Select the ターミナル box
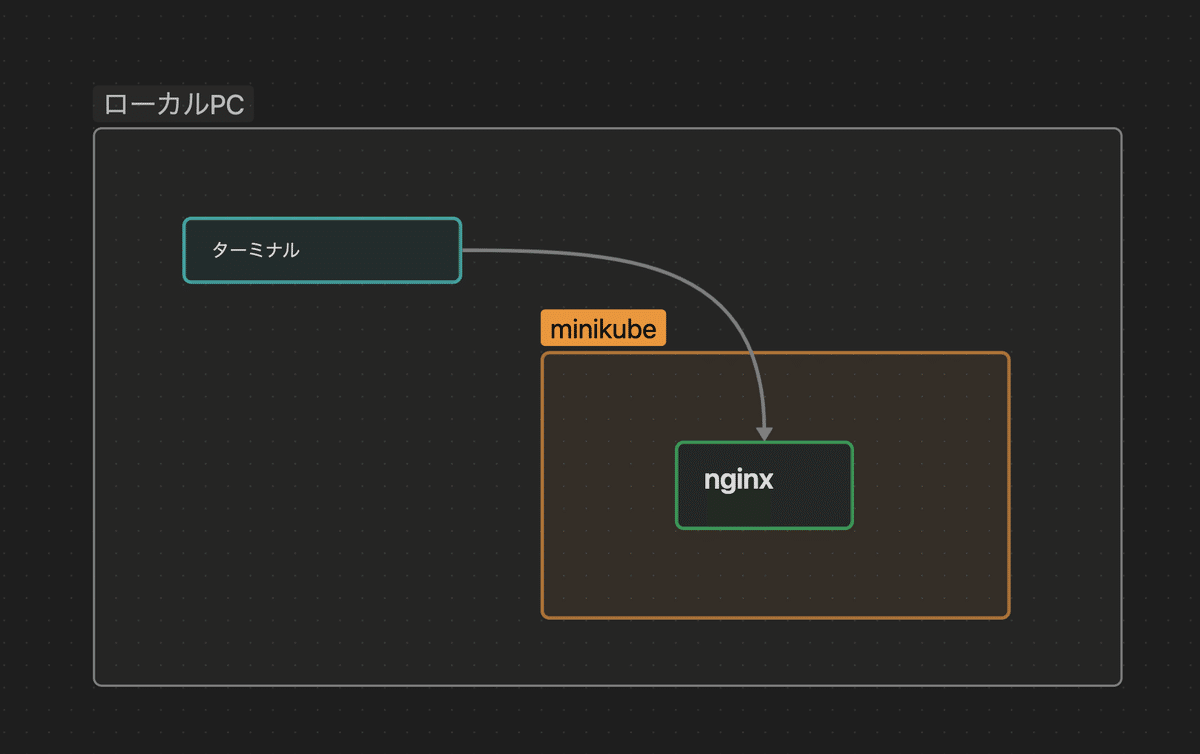The width and height of the screenshot is (1200, 754). tap(321, 250)
